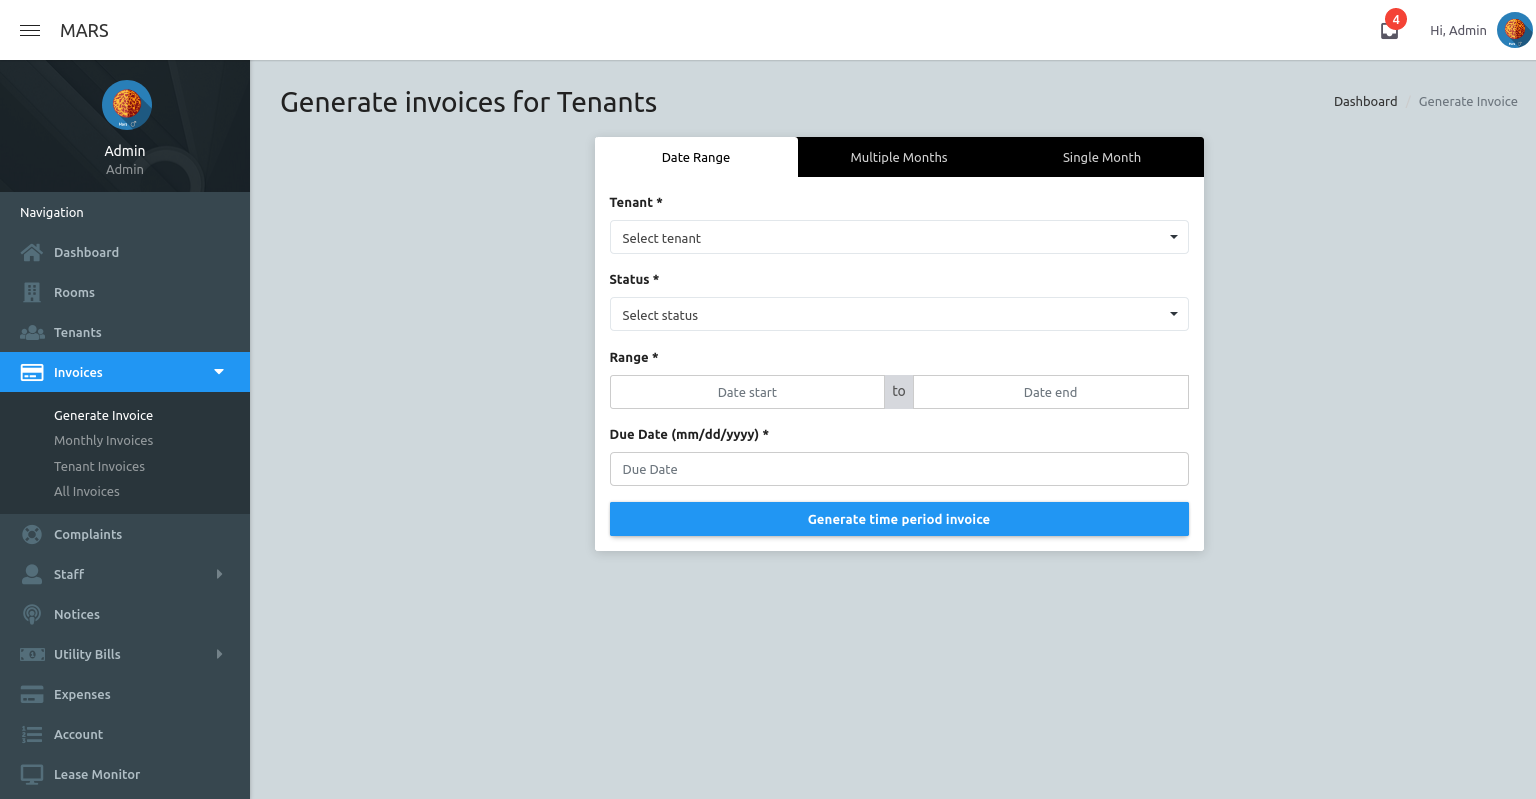Select the Tenants sidebar icon
The height and width of the screenshot is (799, 1536).
point(30,332)
